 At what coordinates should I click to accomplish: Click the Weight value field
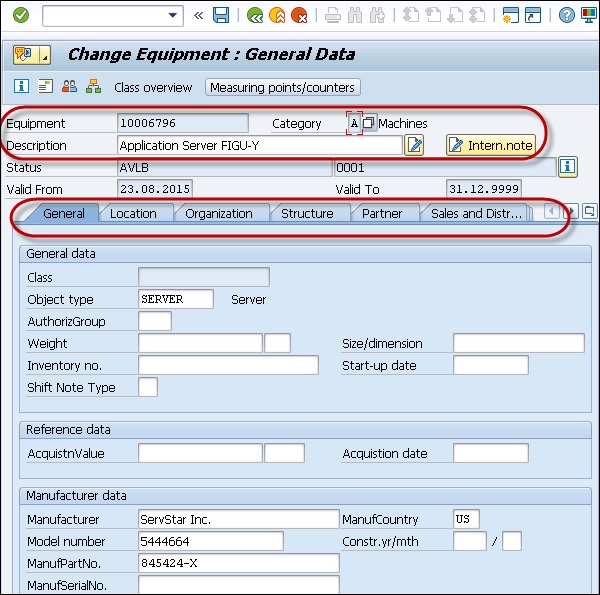[200, 343]
